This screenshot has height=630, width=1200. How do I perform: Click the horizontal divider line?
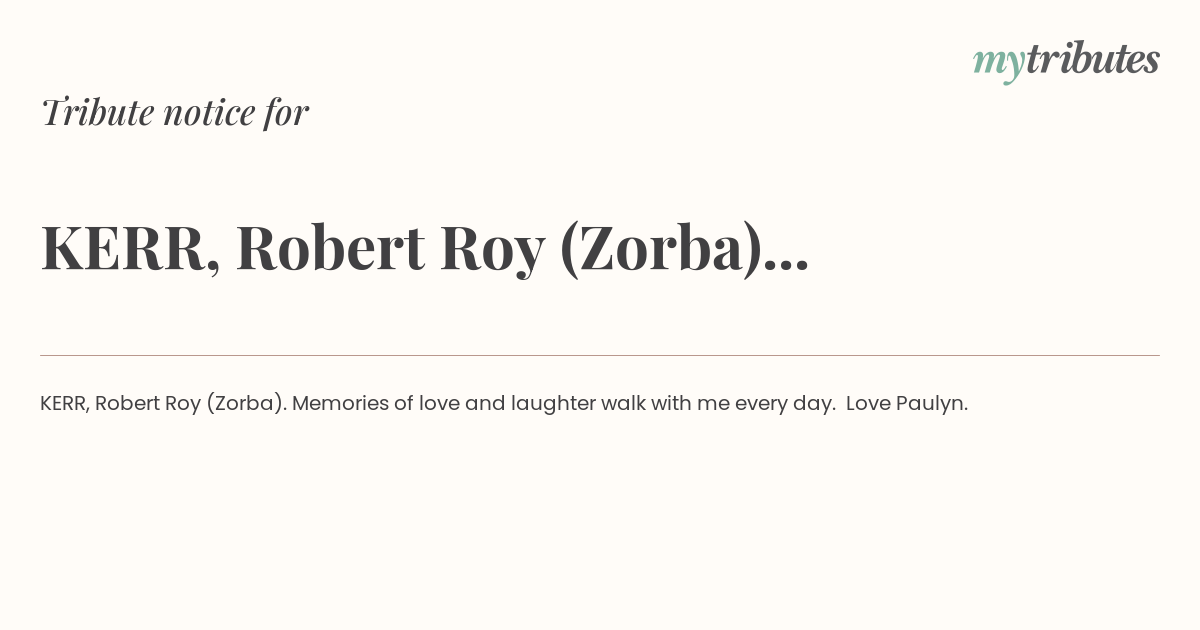tap(600, 355)
